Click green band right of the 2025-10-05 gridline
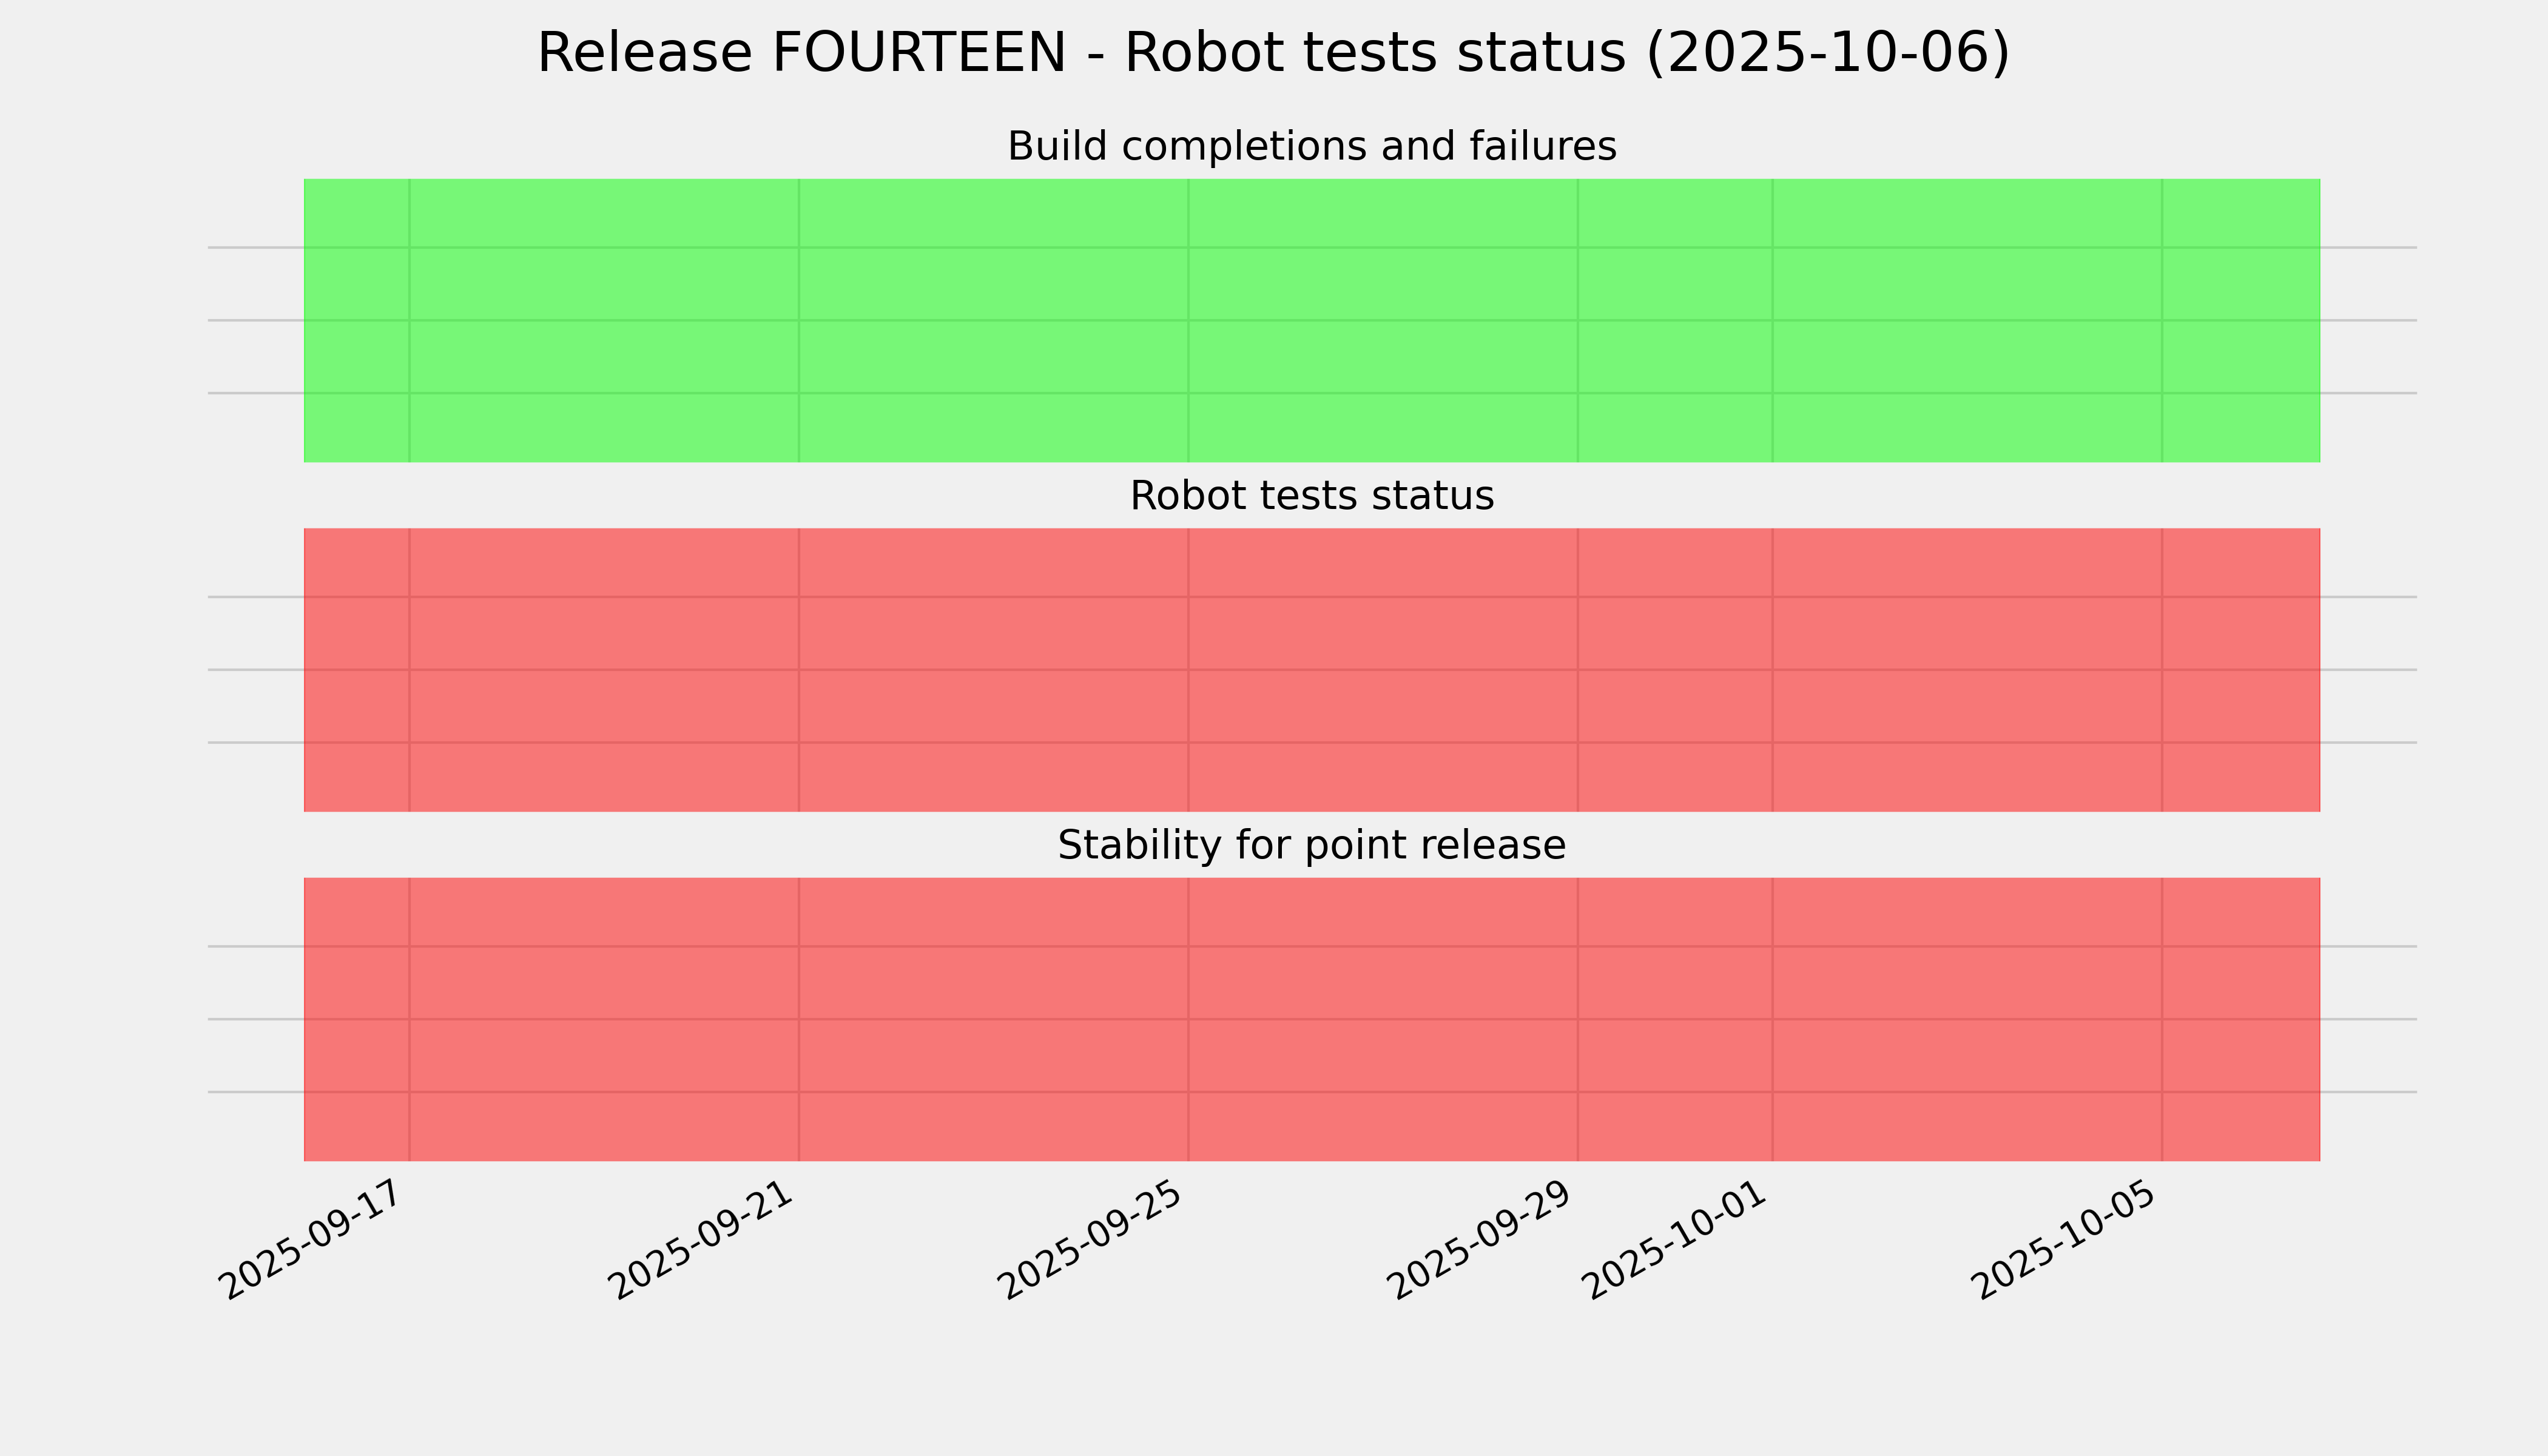Image resolution: width=2548 pixels, height=1456 pixels. click(x=2241, y=285)
